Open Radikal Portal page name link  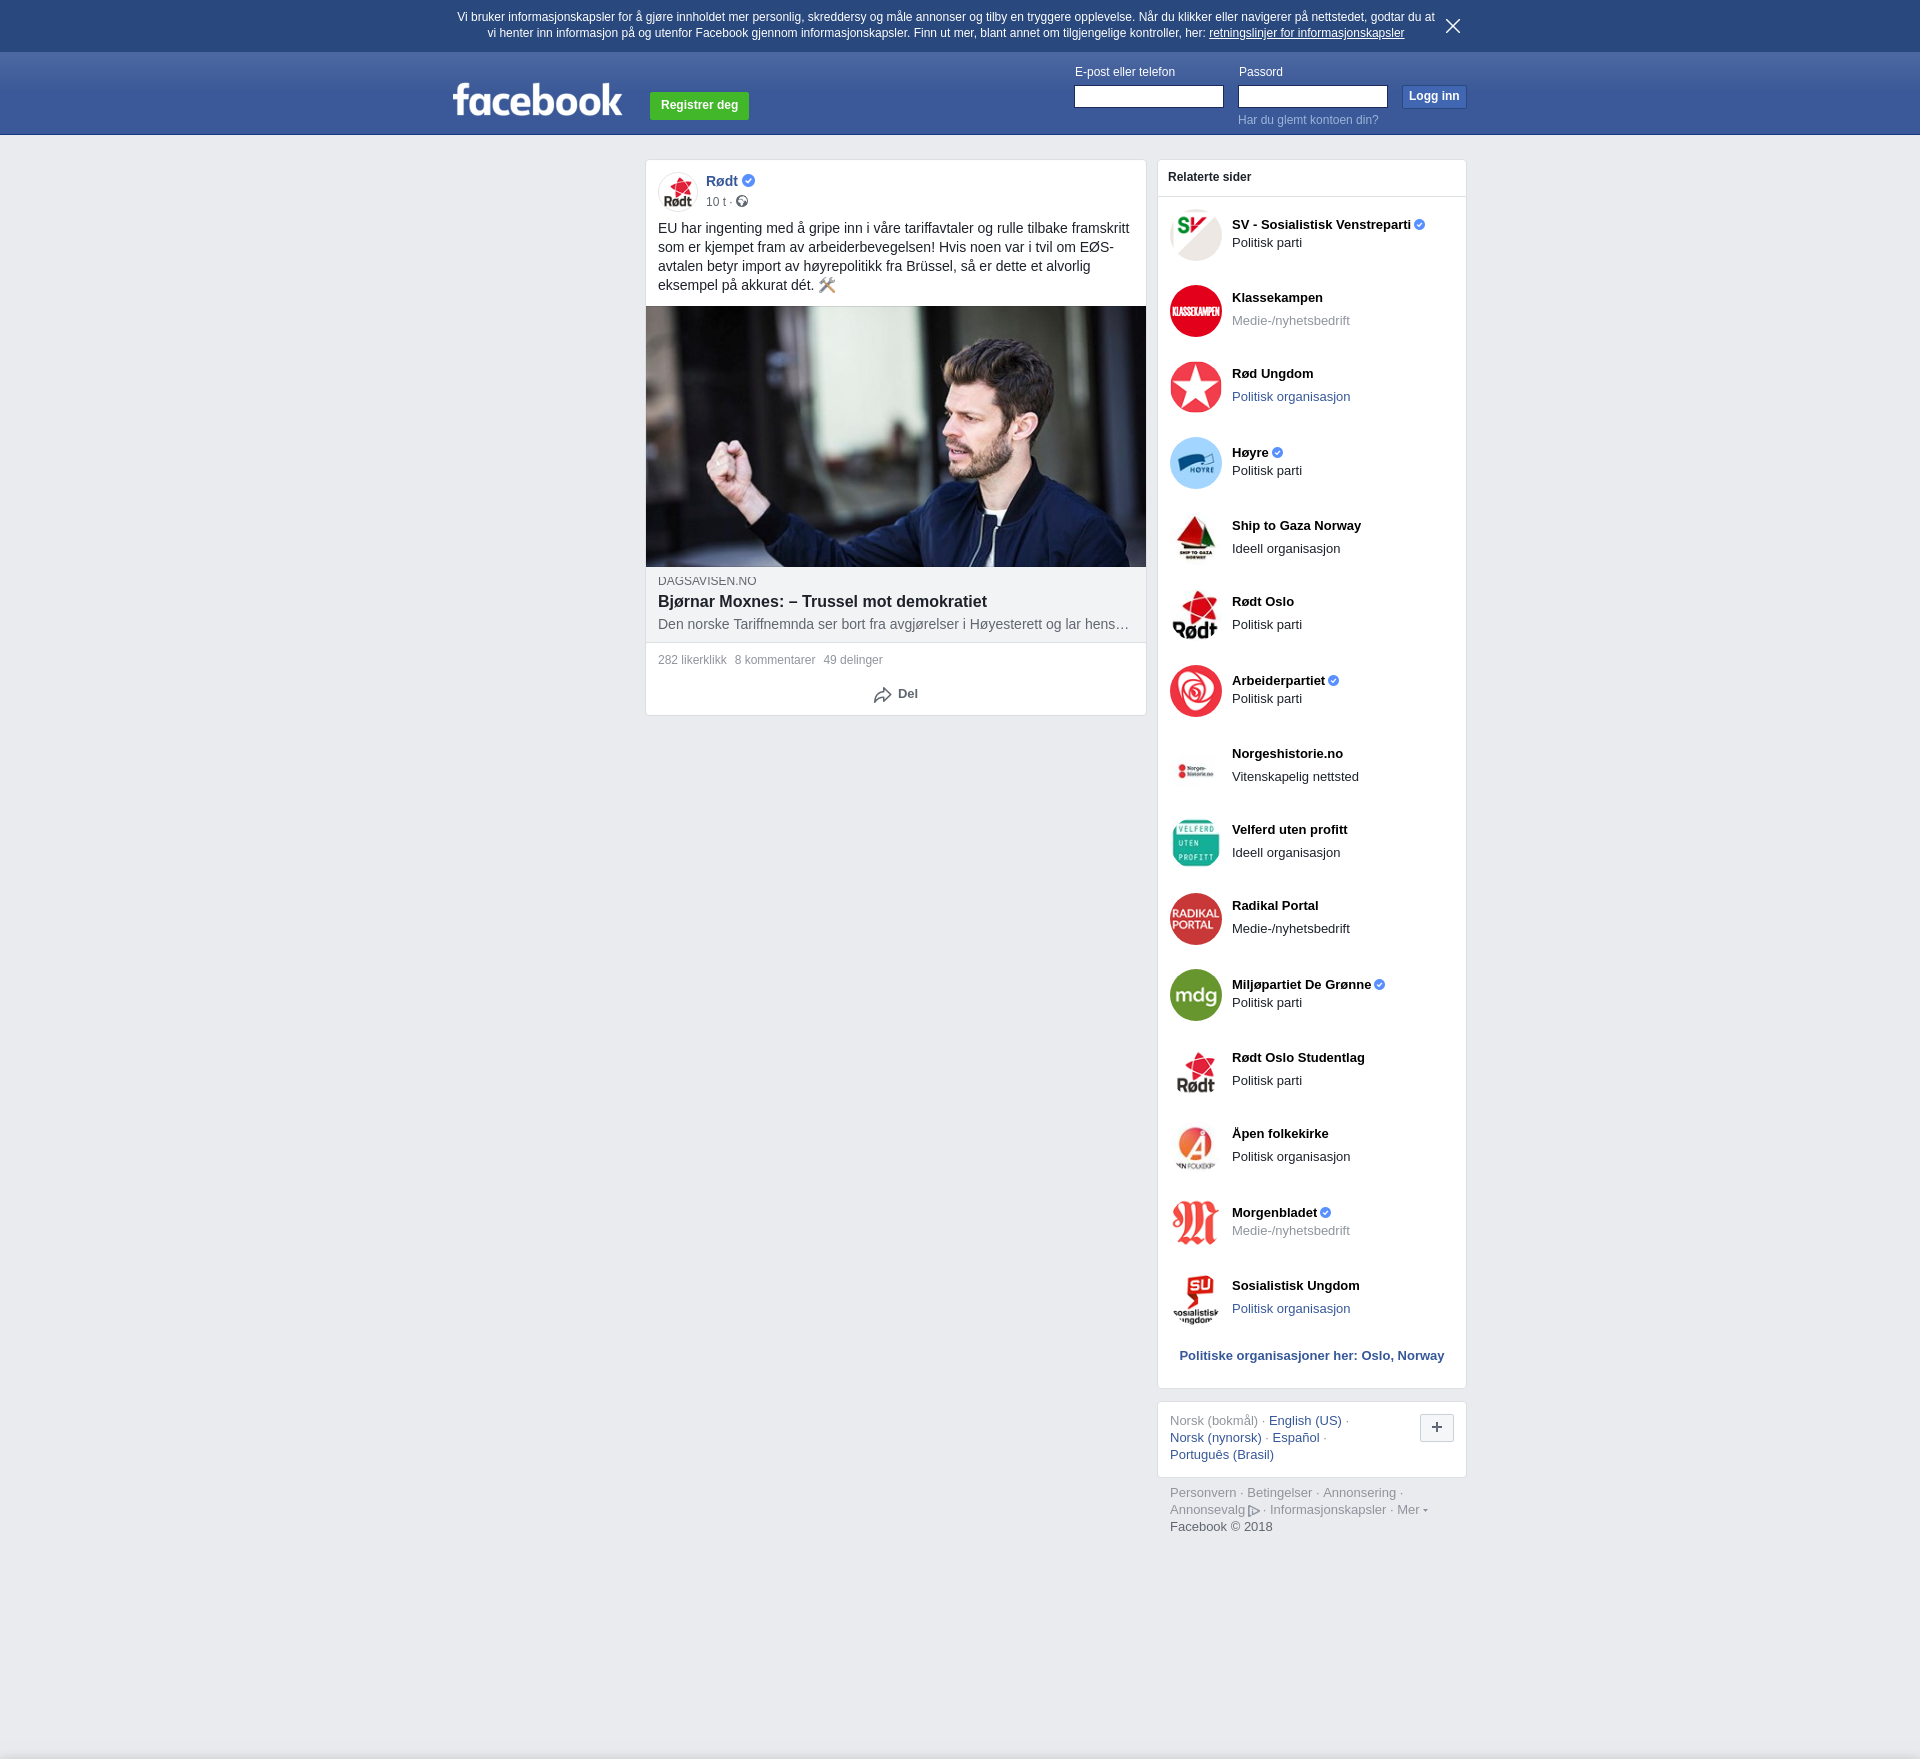[x=1275, y=906]
